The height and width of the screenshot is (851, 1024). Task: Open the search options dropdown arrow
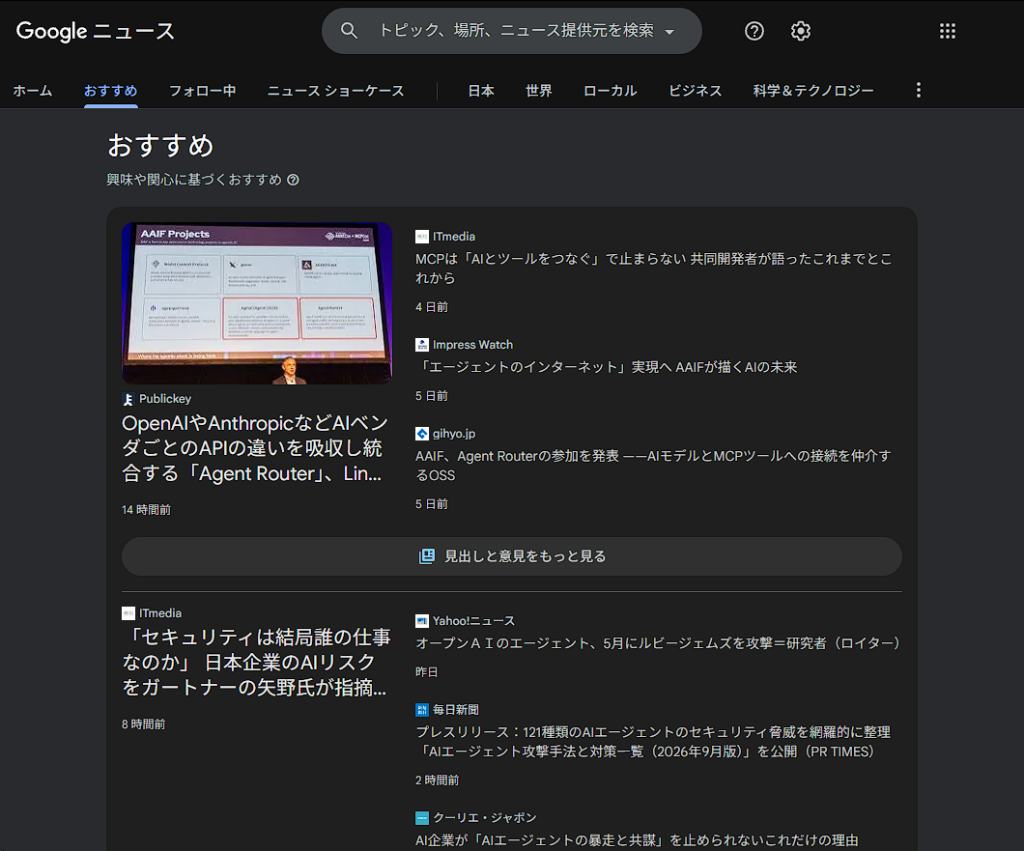(x=669, y=31)
